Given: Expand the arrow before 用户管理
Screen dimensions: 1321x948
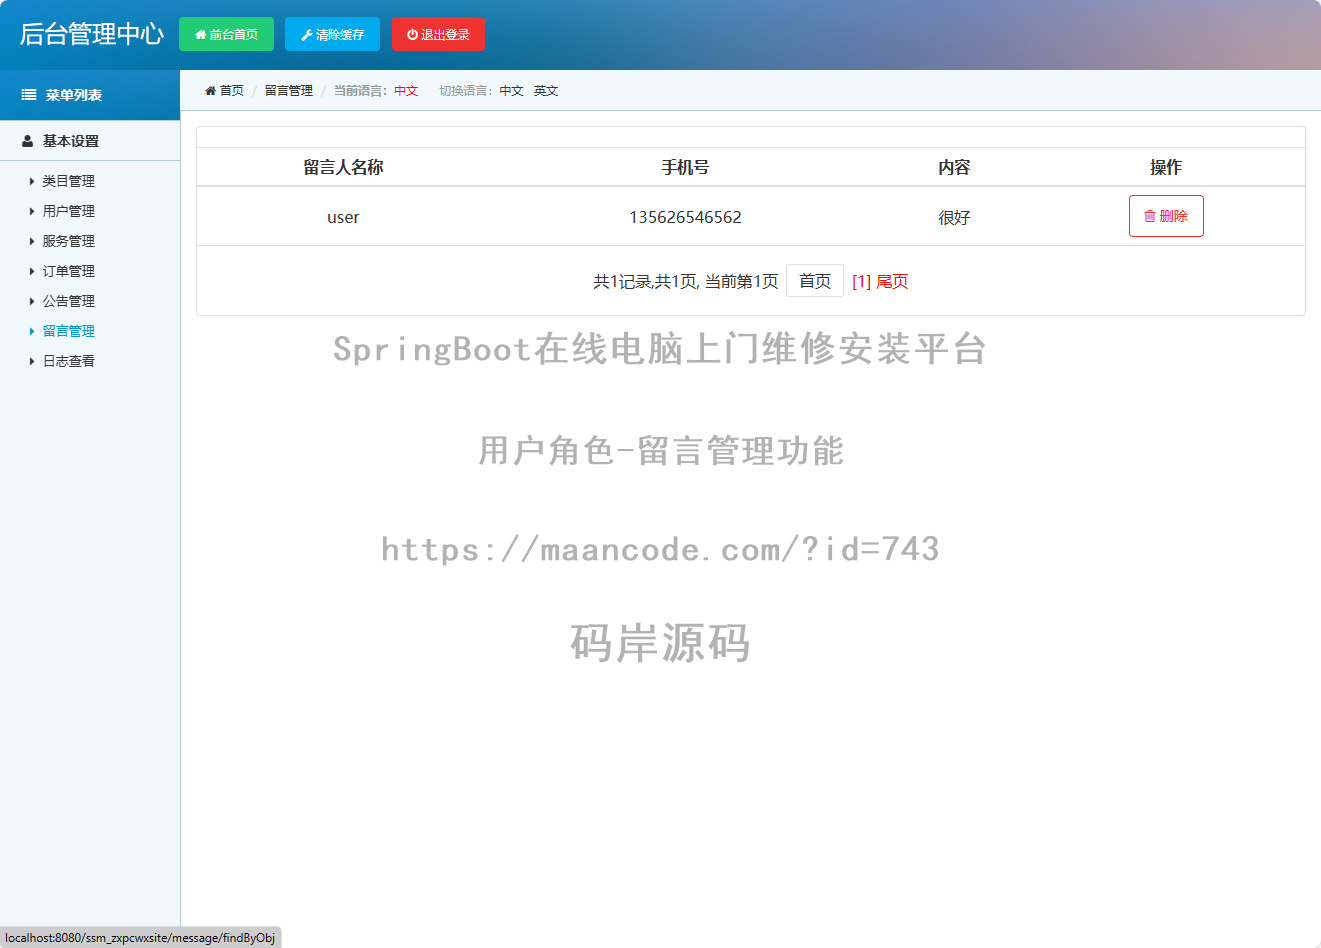Looking at the screenshot, I should click(32, 211).
